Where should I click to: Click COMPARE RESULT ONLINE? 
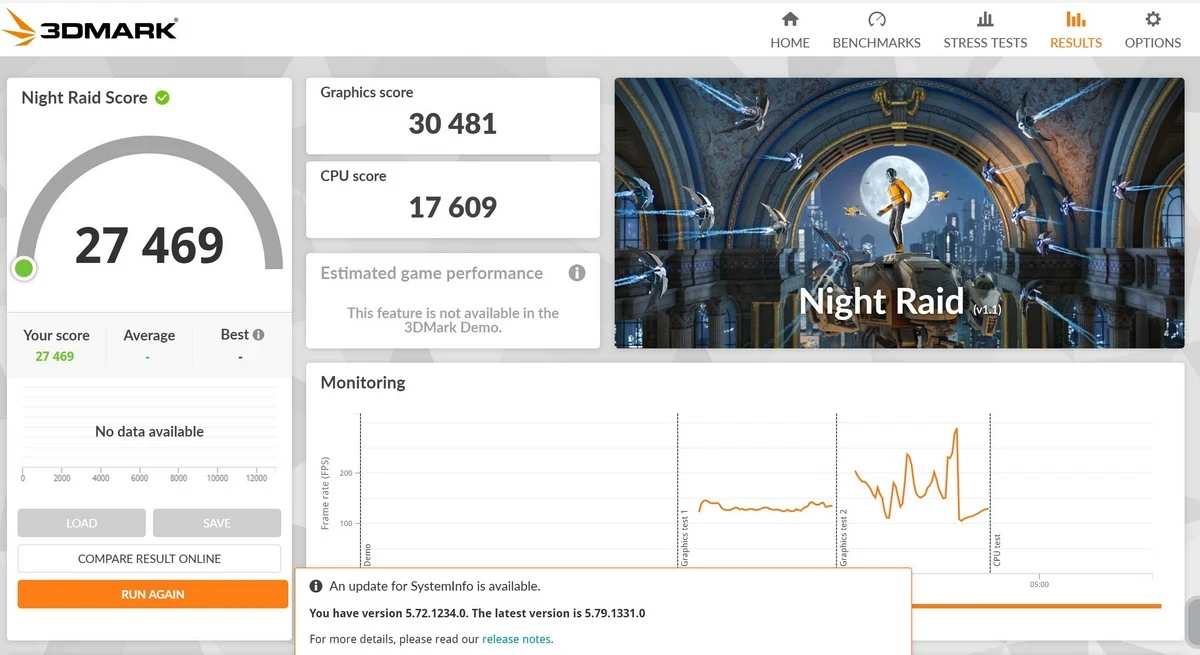149,559
